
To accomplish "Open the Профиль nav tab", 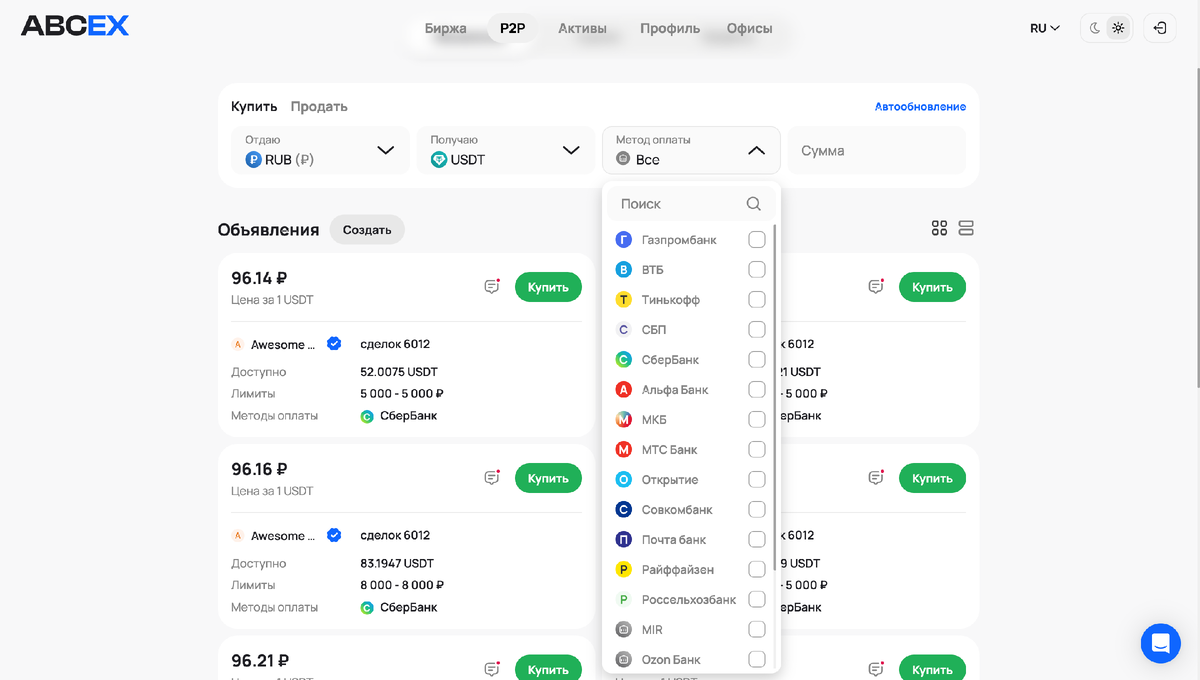I will coord(670,28).
